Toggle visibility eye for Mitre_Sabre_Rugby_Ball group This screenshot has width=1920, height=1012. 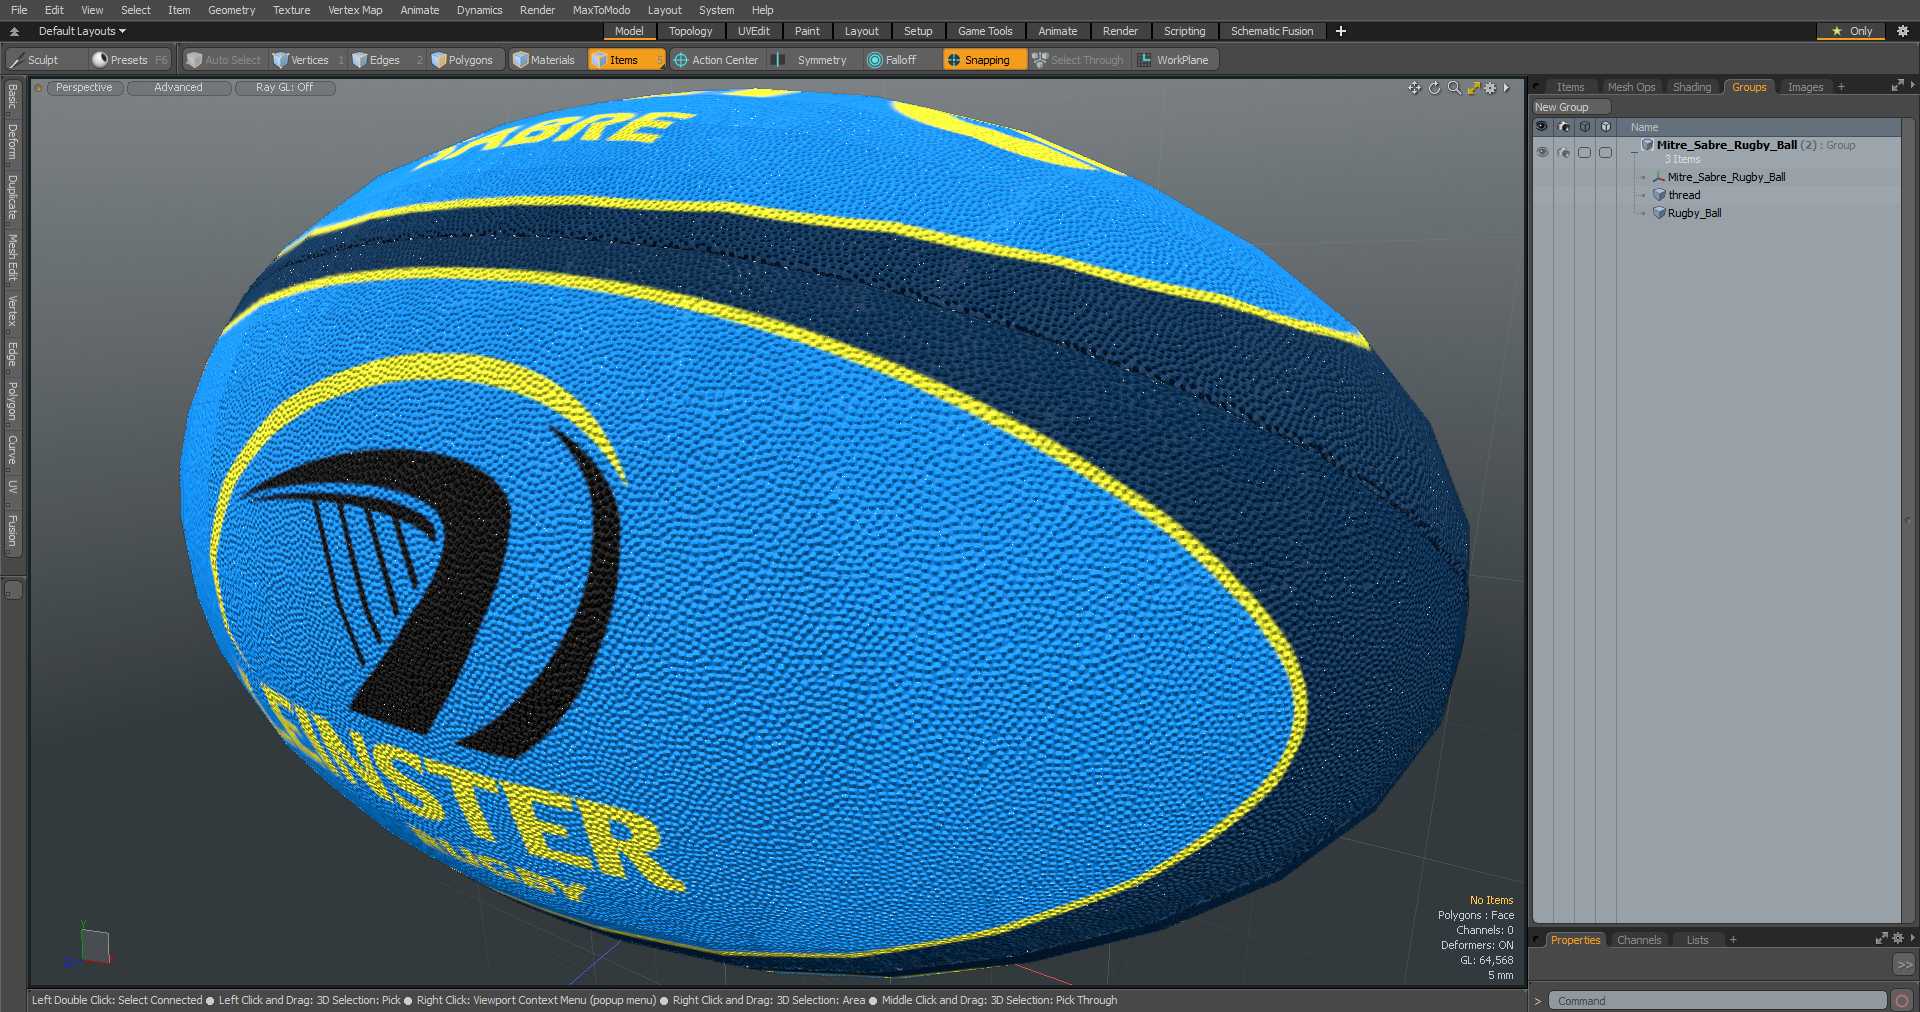[x=1542, y=152]
